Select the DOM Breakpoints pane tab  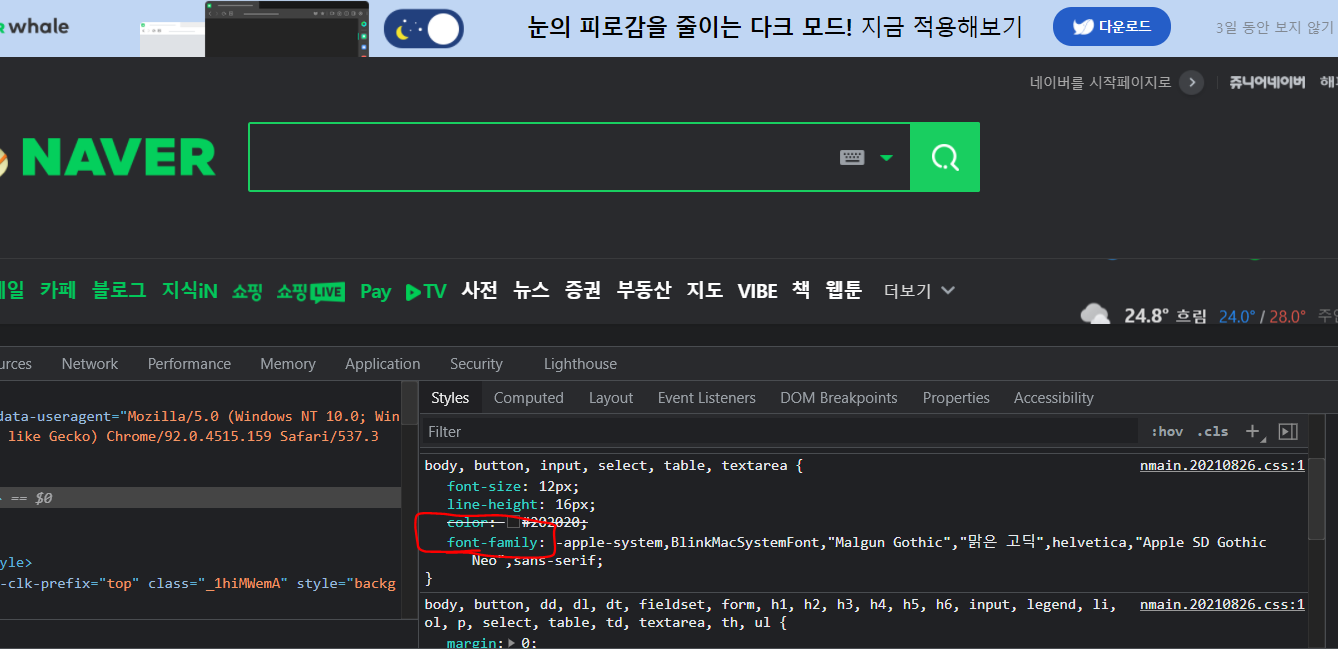click(839, 398)
